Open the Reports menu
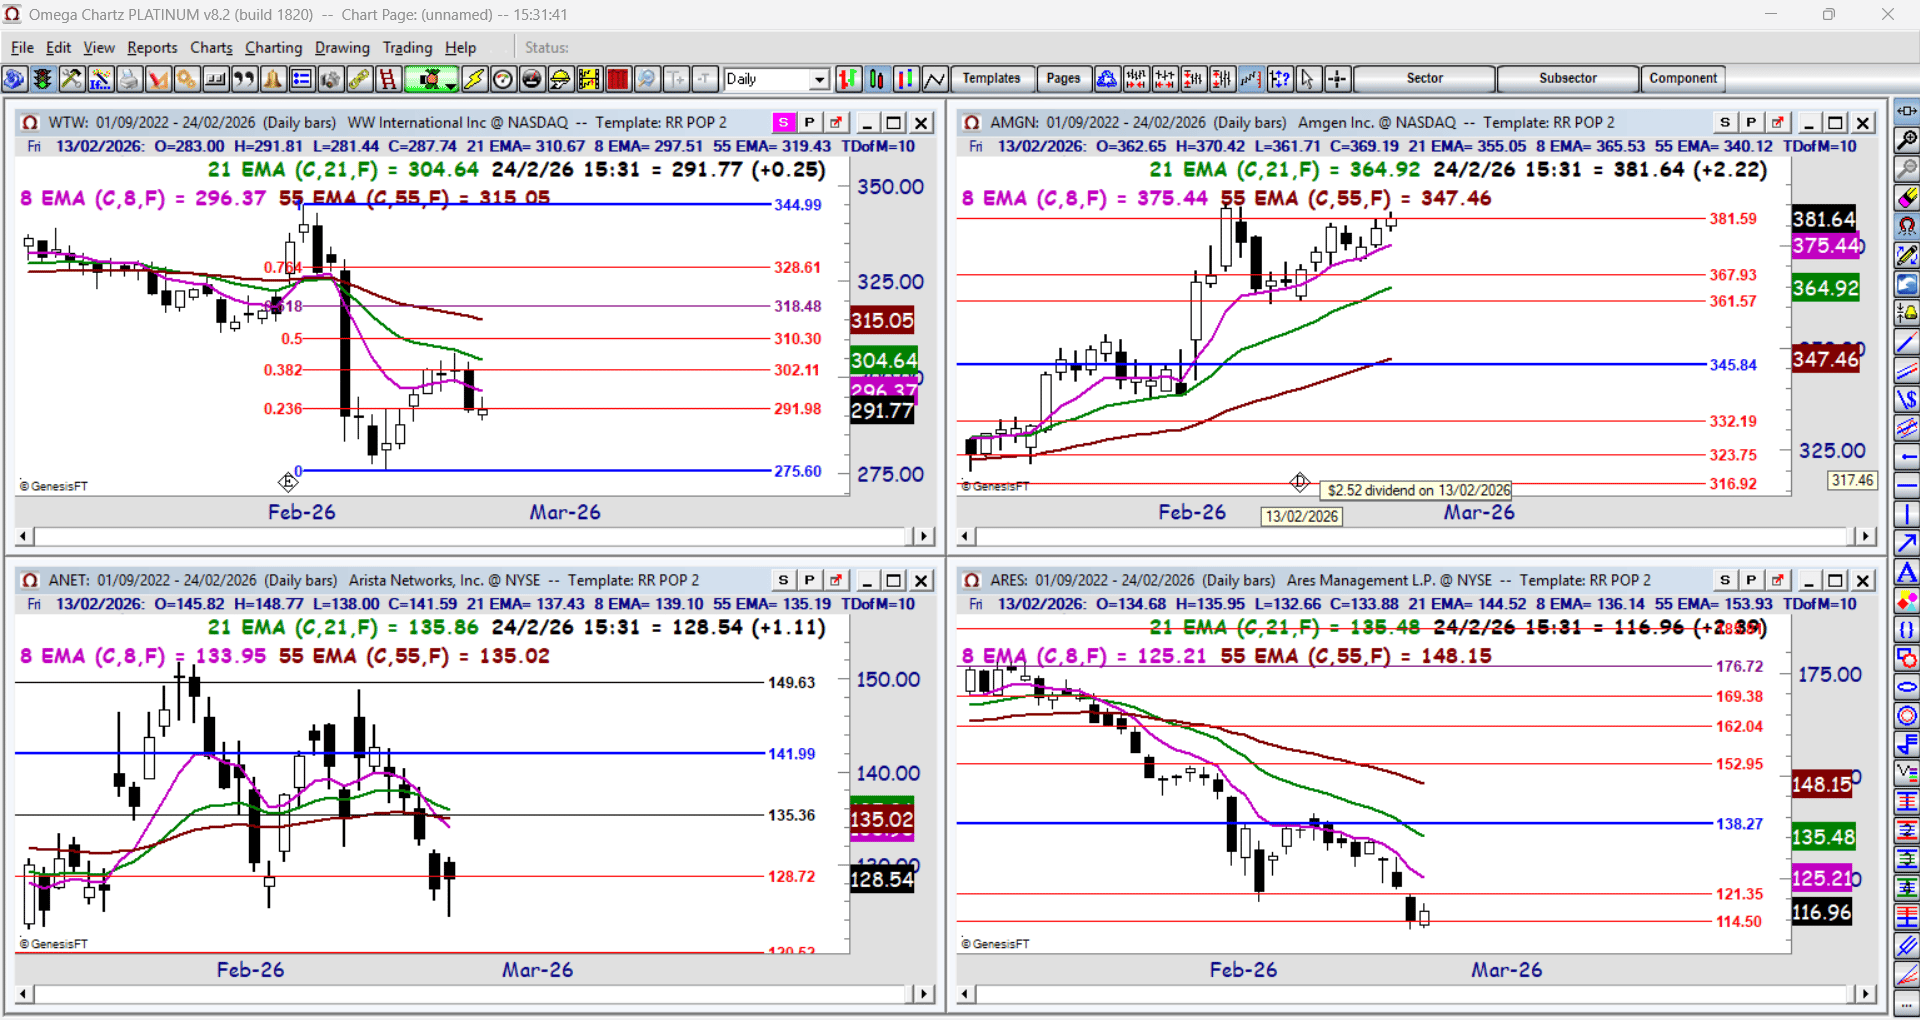The height and width of the screenshot is (1020, 1920). pos(152,47)
